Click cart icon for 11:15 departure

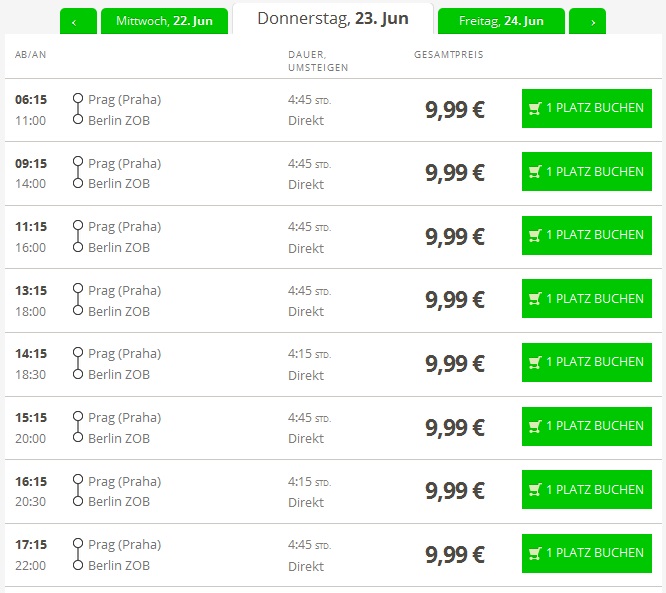click(535, 235)
